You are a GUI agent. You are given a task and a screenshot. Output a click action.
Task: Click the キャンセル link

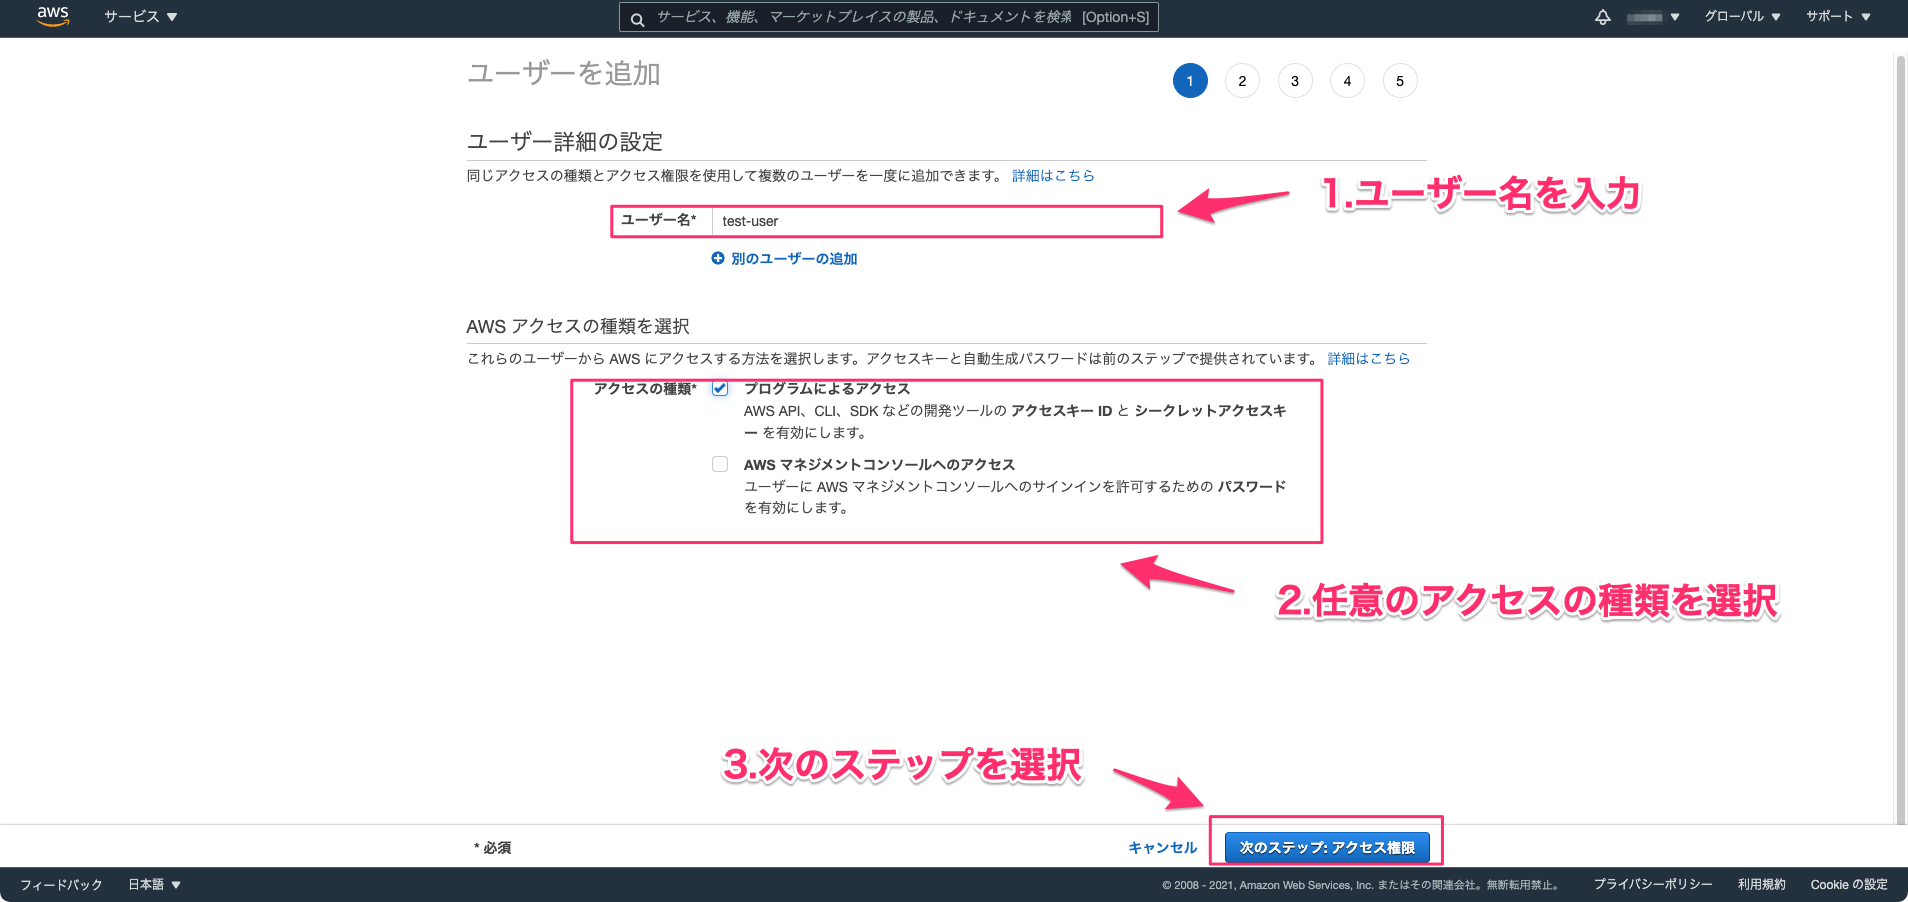coord(1162,847)
